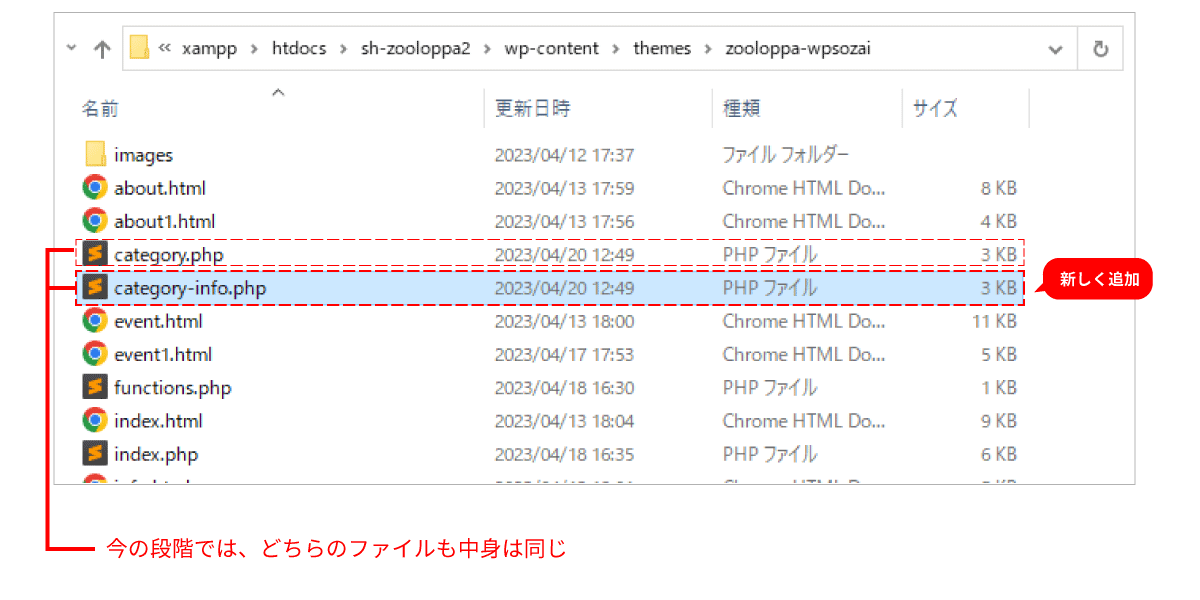Screen dimensions: 1200x600
Task: Click the date 2023/04/17 17:53
Action: click(x=564, y=354)
